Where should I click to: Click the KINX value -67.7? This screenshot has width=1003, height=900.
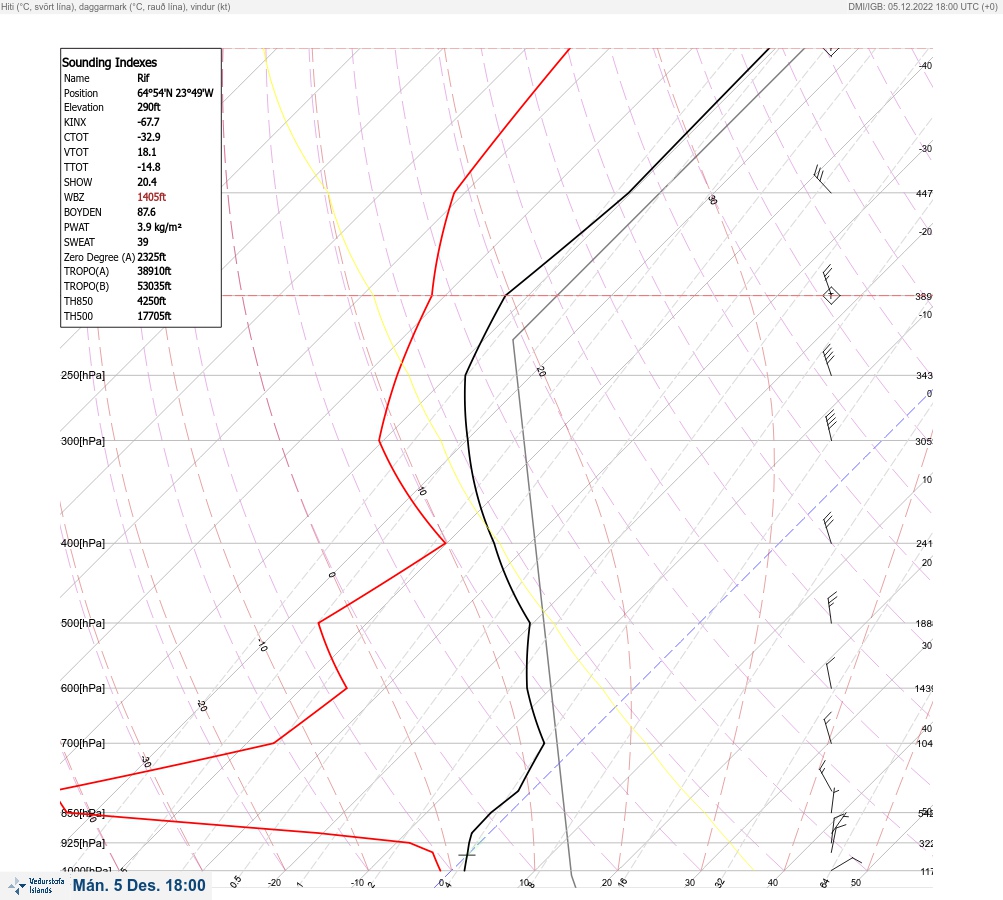pyautogui.click(x=148, y=122)
